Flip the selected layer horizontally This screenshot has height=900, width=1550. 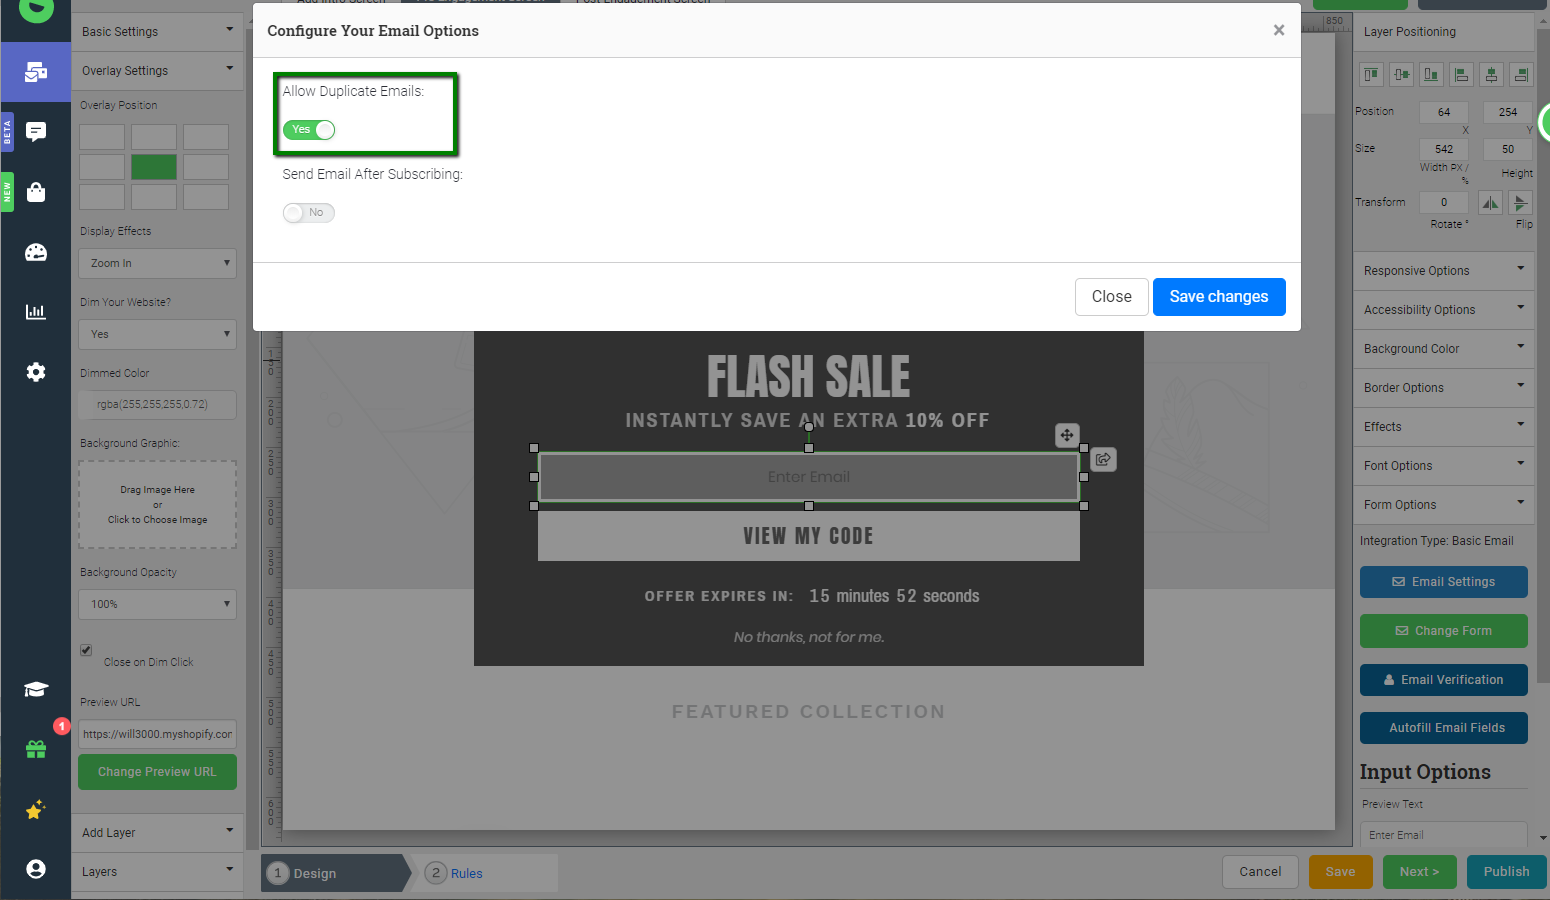coord(1489,202)
